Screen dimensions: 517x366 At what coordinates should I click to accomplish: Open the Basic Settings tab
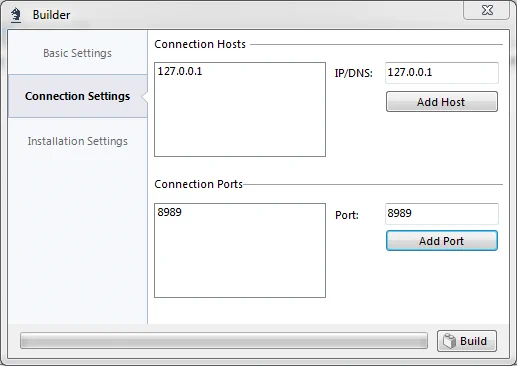coord(77,53)
